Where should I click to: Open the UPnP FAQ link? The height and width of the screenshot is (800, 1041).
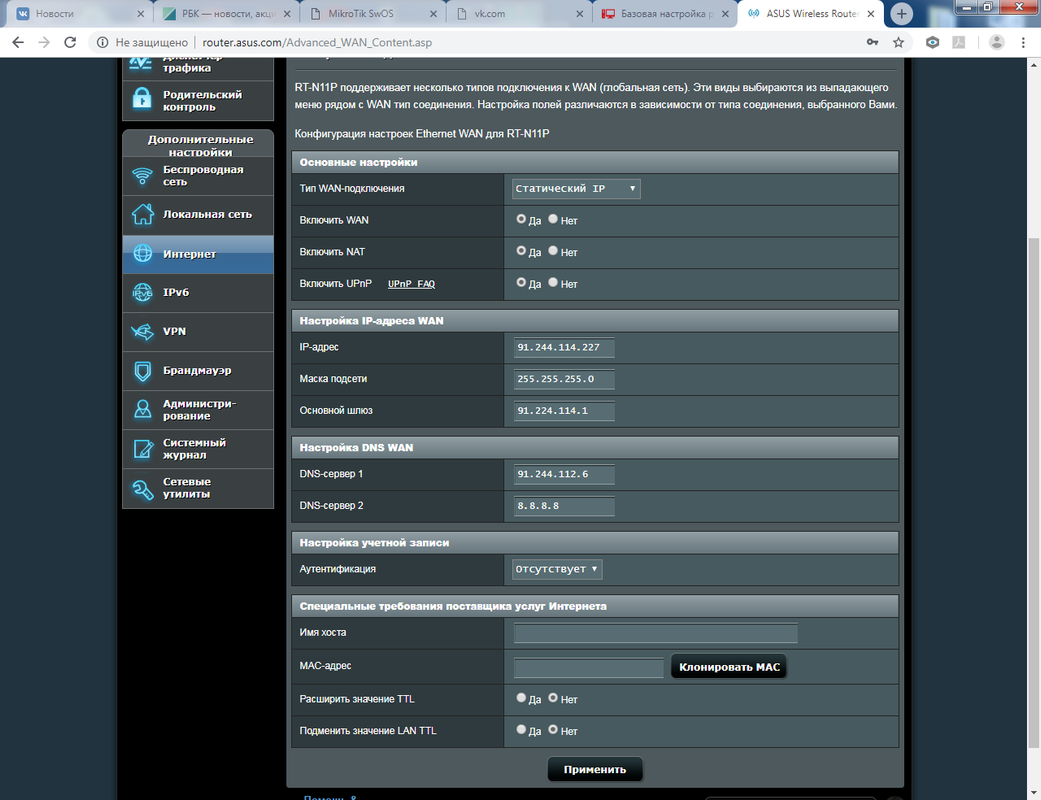411,283
